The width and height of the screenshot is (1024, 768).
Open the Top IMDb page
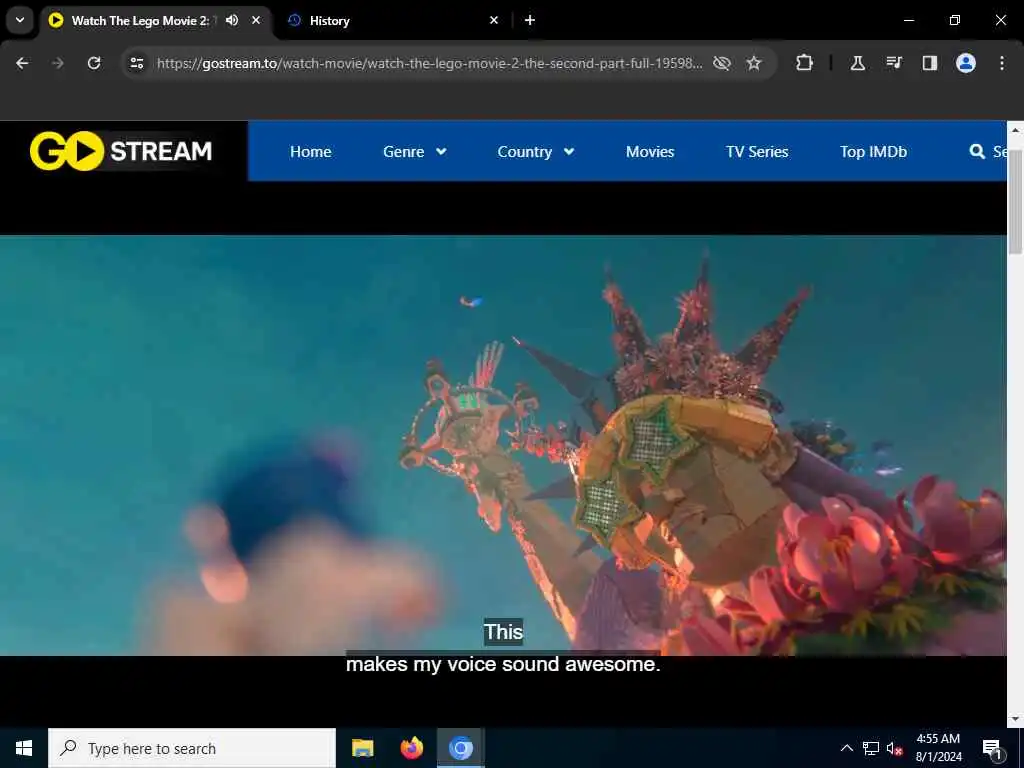873,152
